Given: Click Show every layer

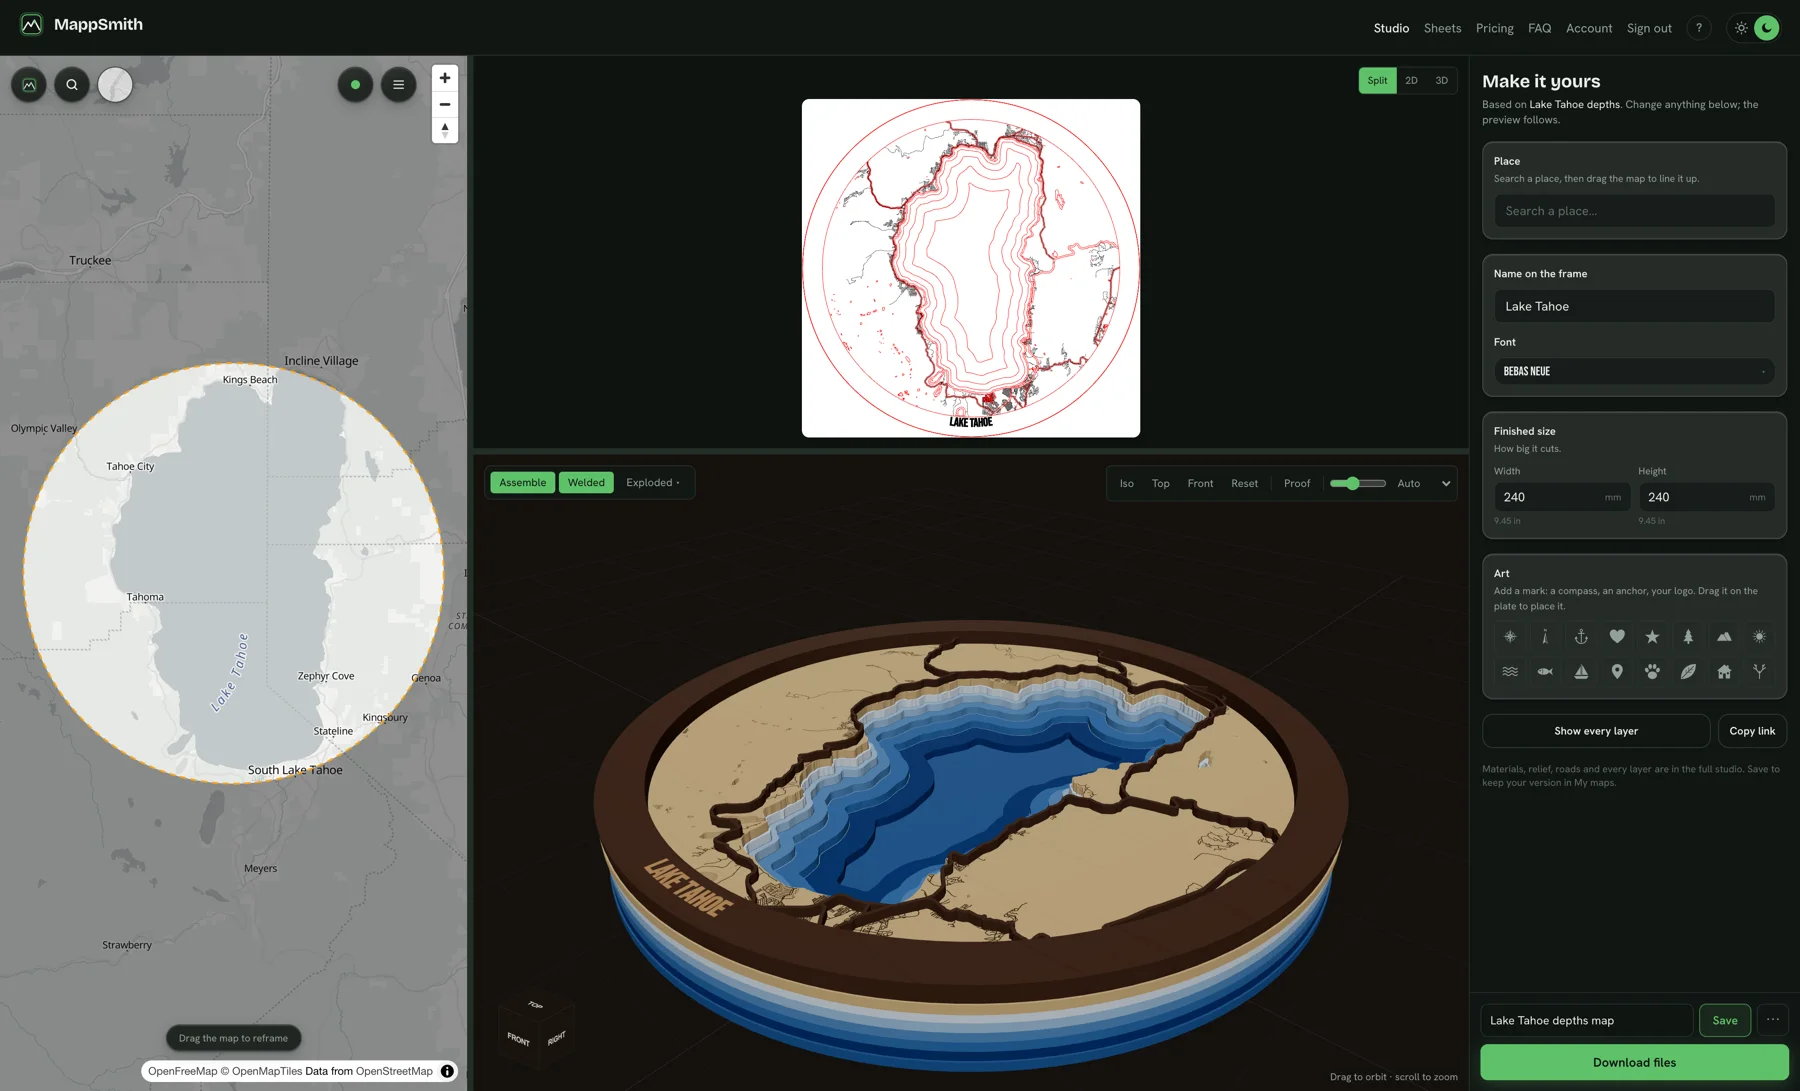Looking at the screenshot, I should click(1596, 731).
